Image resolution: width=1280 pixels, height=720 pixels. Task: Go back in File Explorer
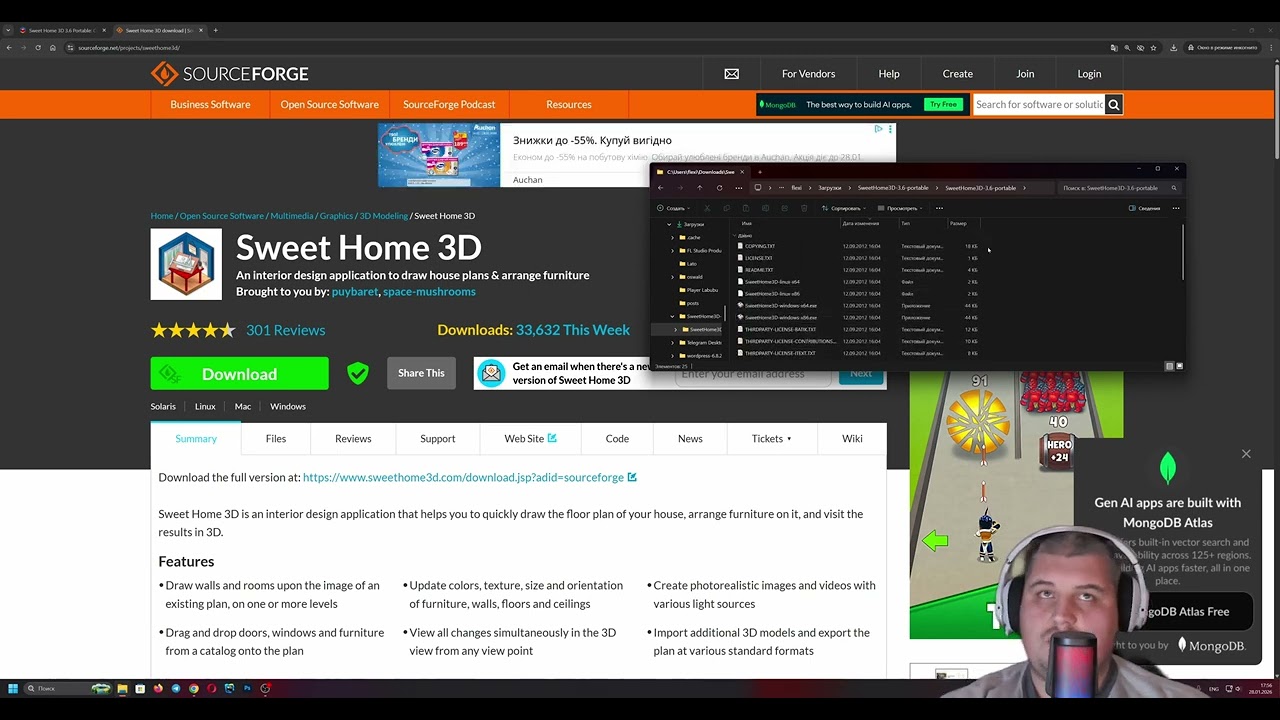point(660,188)
